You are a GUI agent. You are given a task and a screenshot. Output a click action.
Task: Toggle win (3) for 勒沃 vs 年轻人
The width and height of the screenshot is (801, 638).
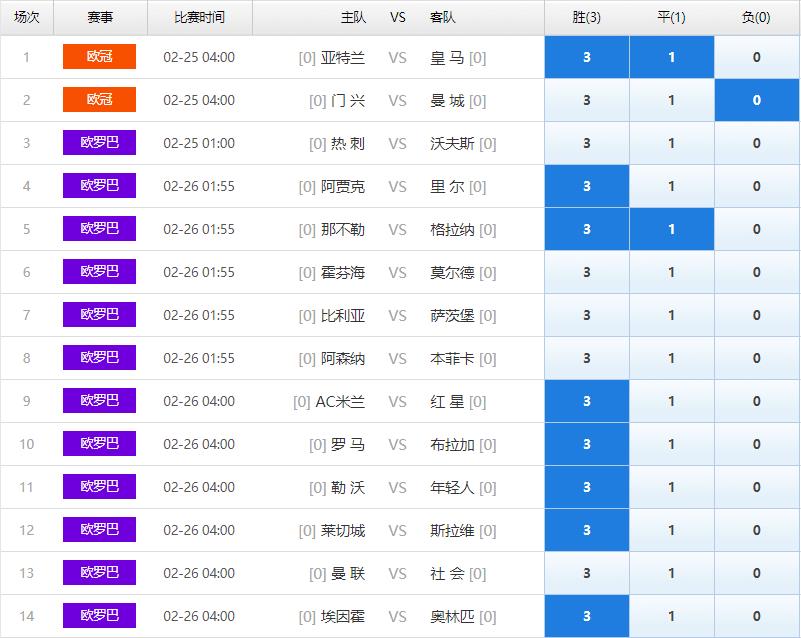(x=587, y=487)
